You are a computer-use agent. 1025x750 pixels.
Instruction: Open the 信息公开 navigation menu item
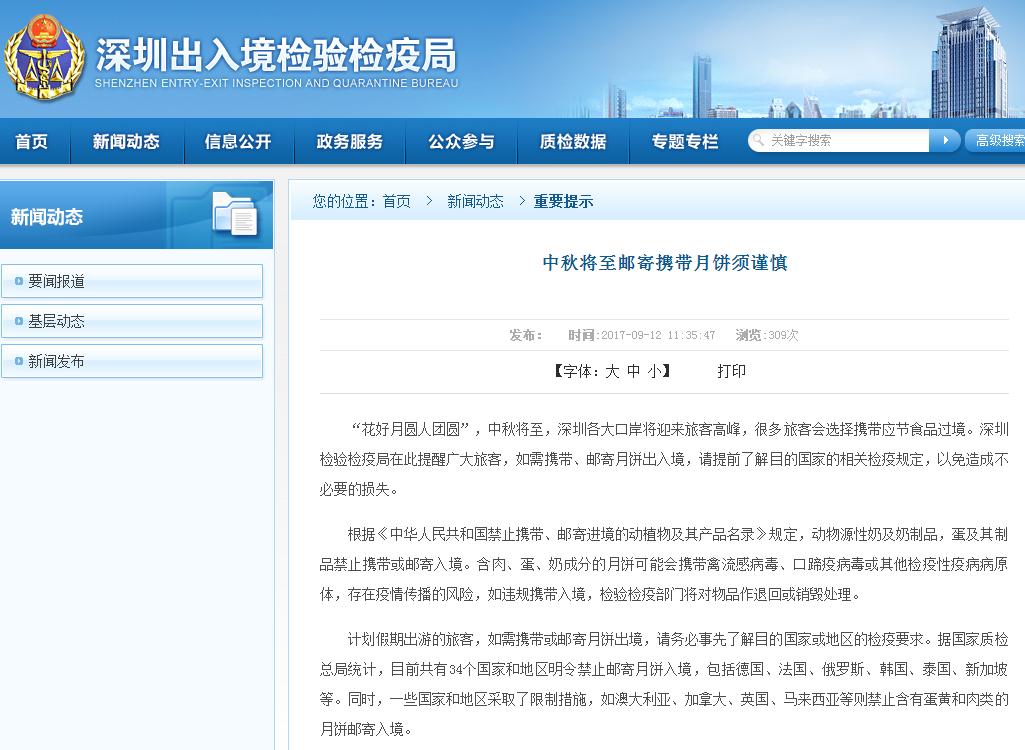[x=238, y=141]
